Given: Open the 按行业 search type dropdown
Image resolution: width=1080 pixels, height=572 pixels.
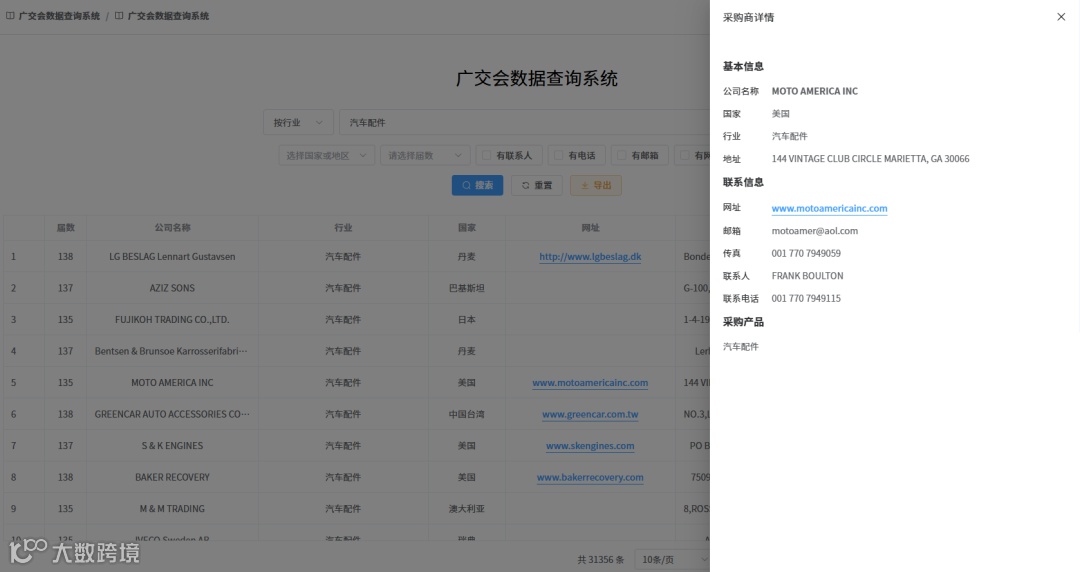Looking at the screenshot, I should click(x=298, y=123).
